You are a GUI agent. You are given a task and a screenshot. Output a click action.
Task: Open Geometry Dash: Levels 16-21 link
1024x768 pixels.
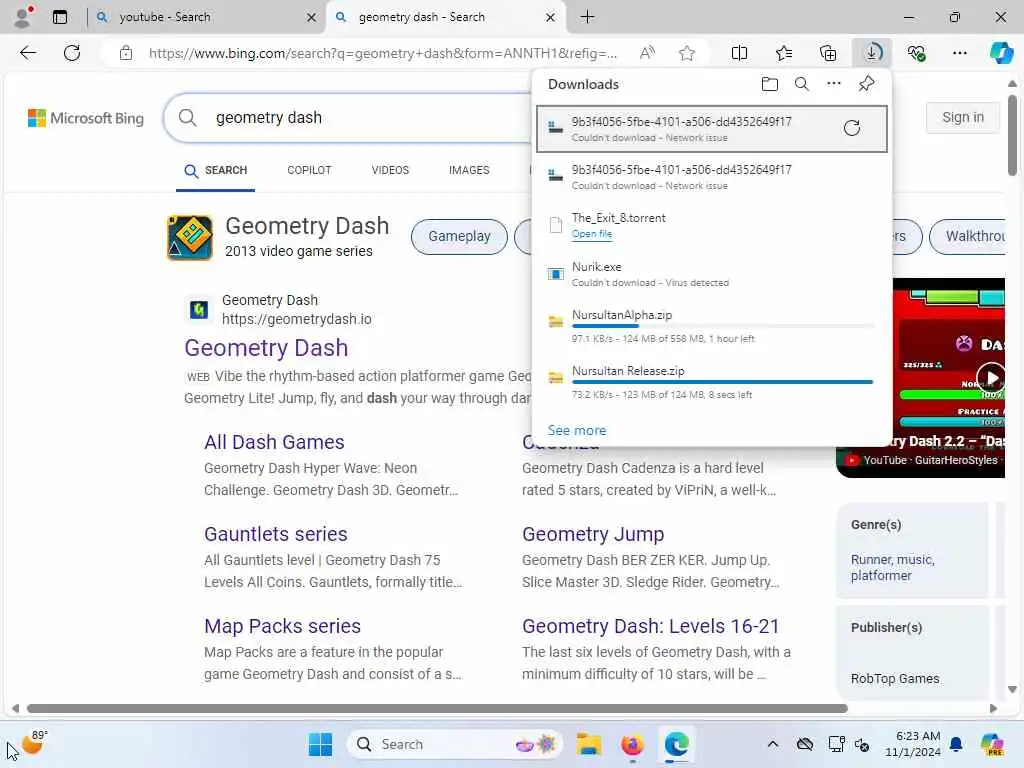(650, 626)
